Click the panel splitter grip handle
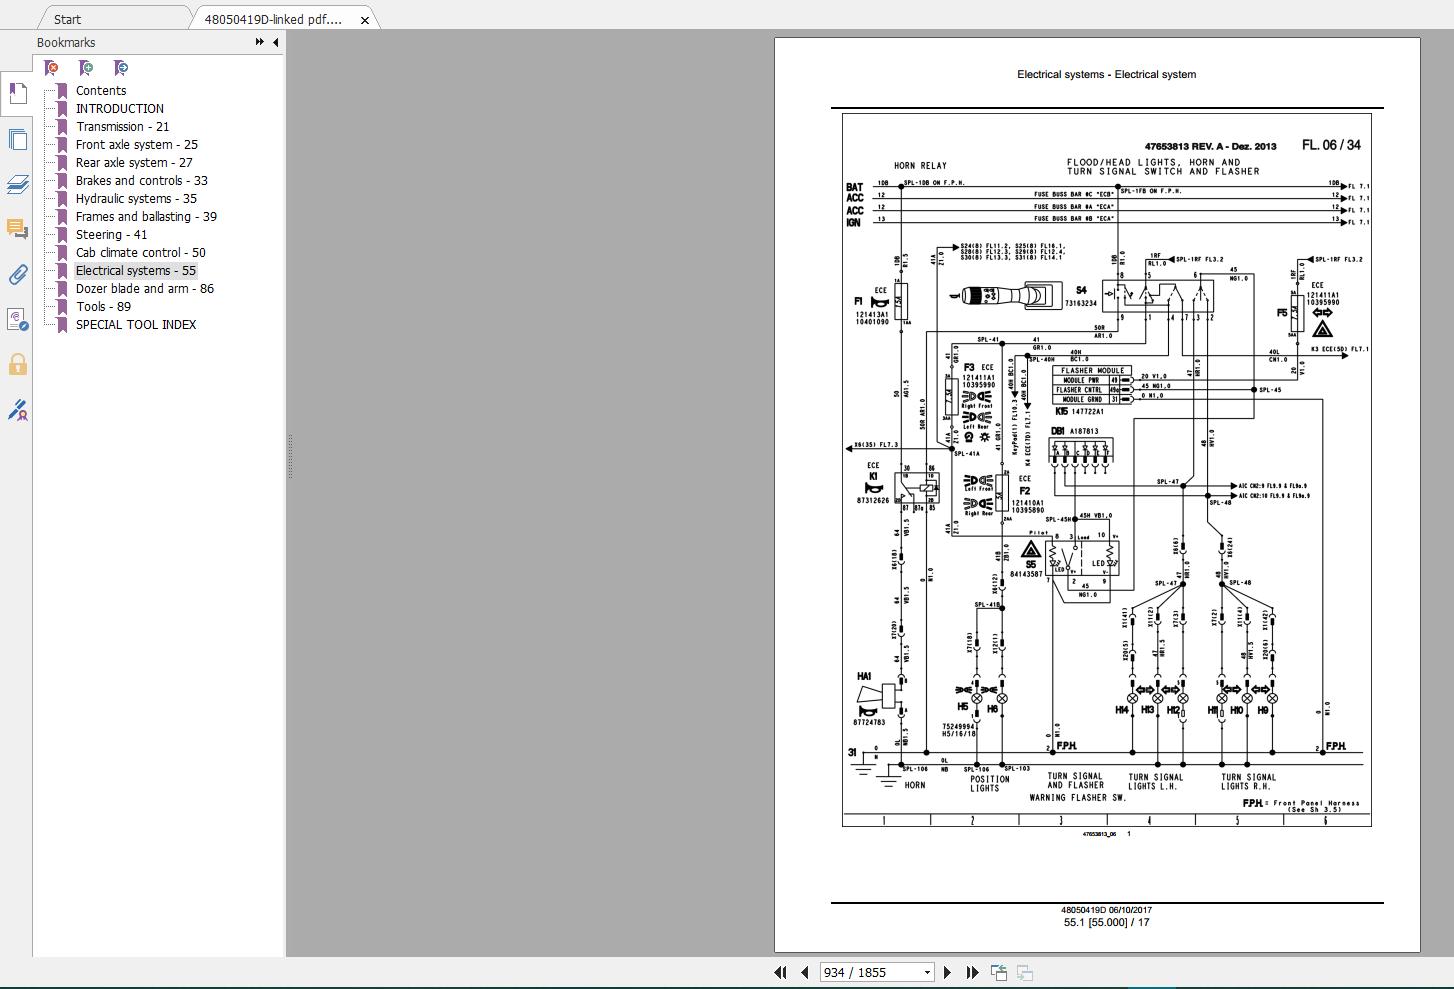 [x=290, y=456]
